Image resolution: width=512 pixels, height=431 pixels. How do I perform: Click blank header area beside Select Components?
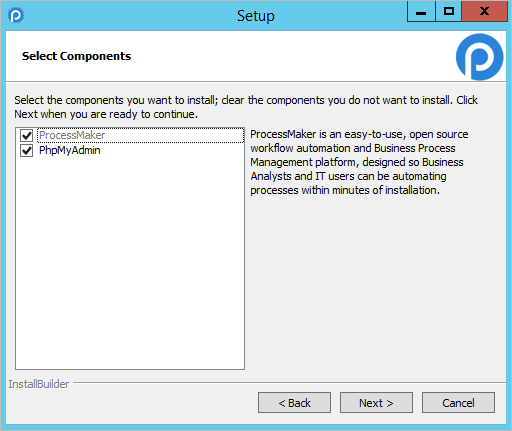(293, 56)
